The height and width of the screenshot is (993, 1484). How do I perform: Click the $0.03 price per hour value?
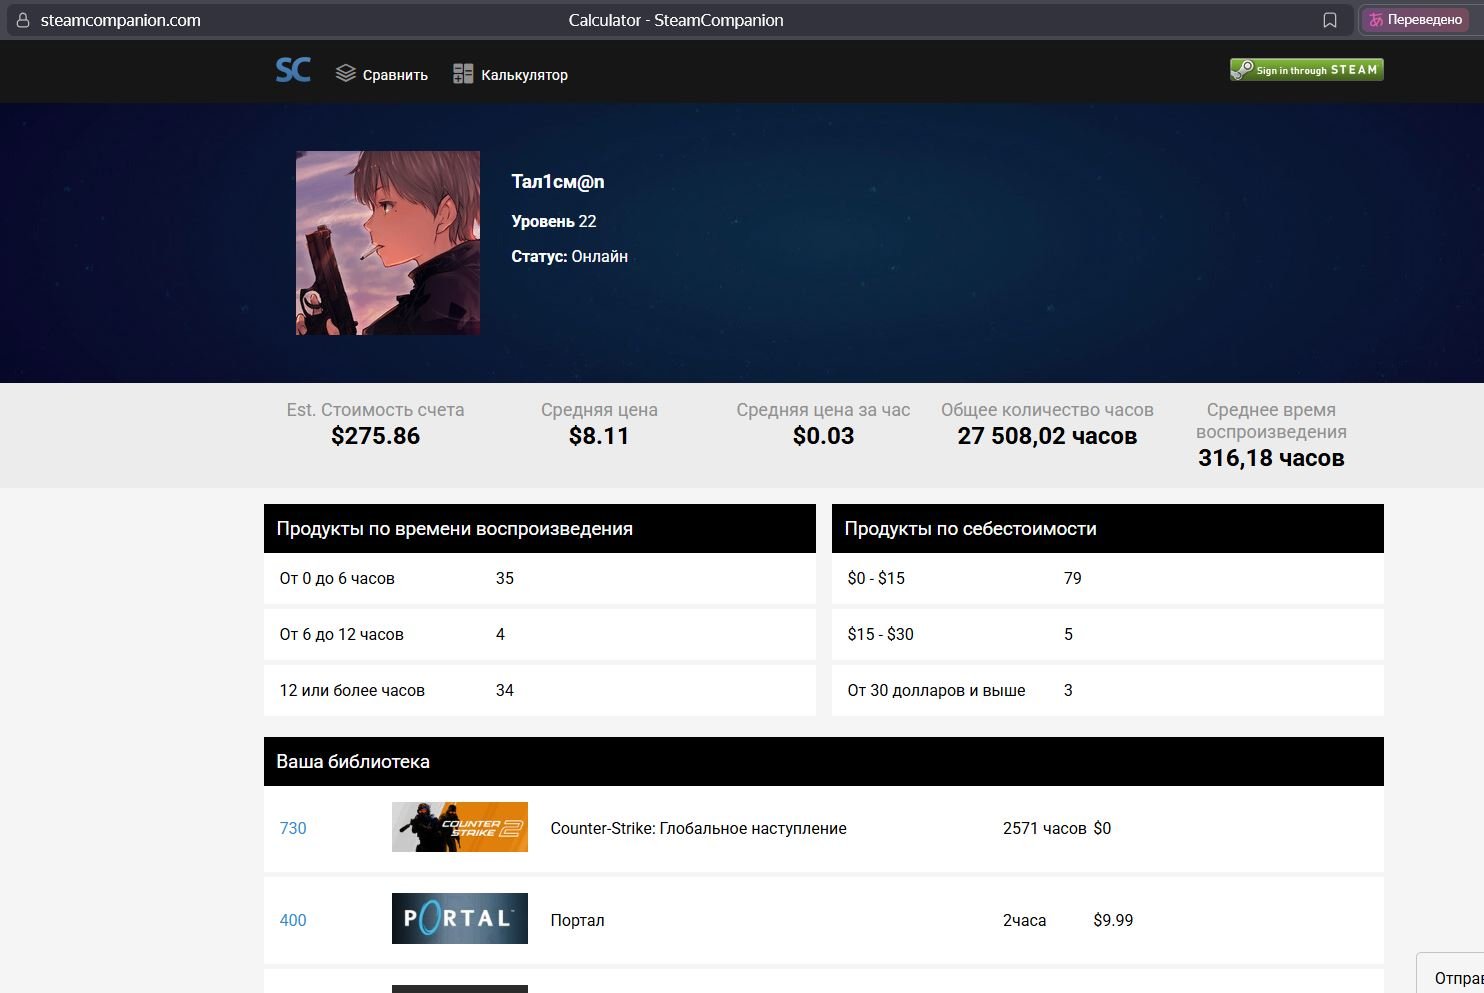pos(824,436)
